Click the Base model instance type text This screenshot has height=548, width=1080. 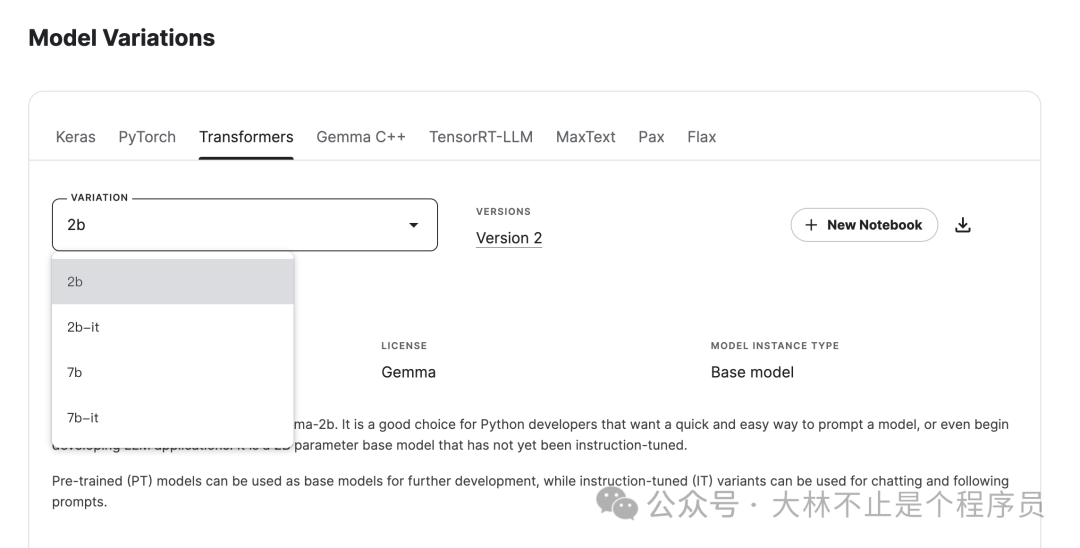pyautogui.click(x=752, y=372)
